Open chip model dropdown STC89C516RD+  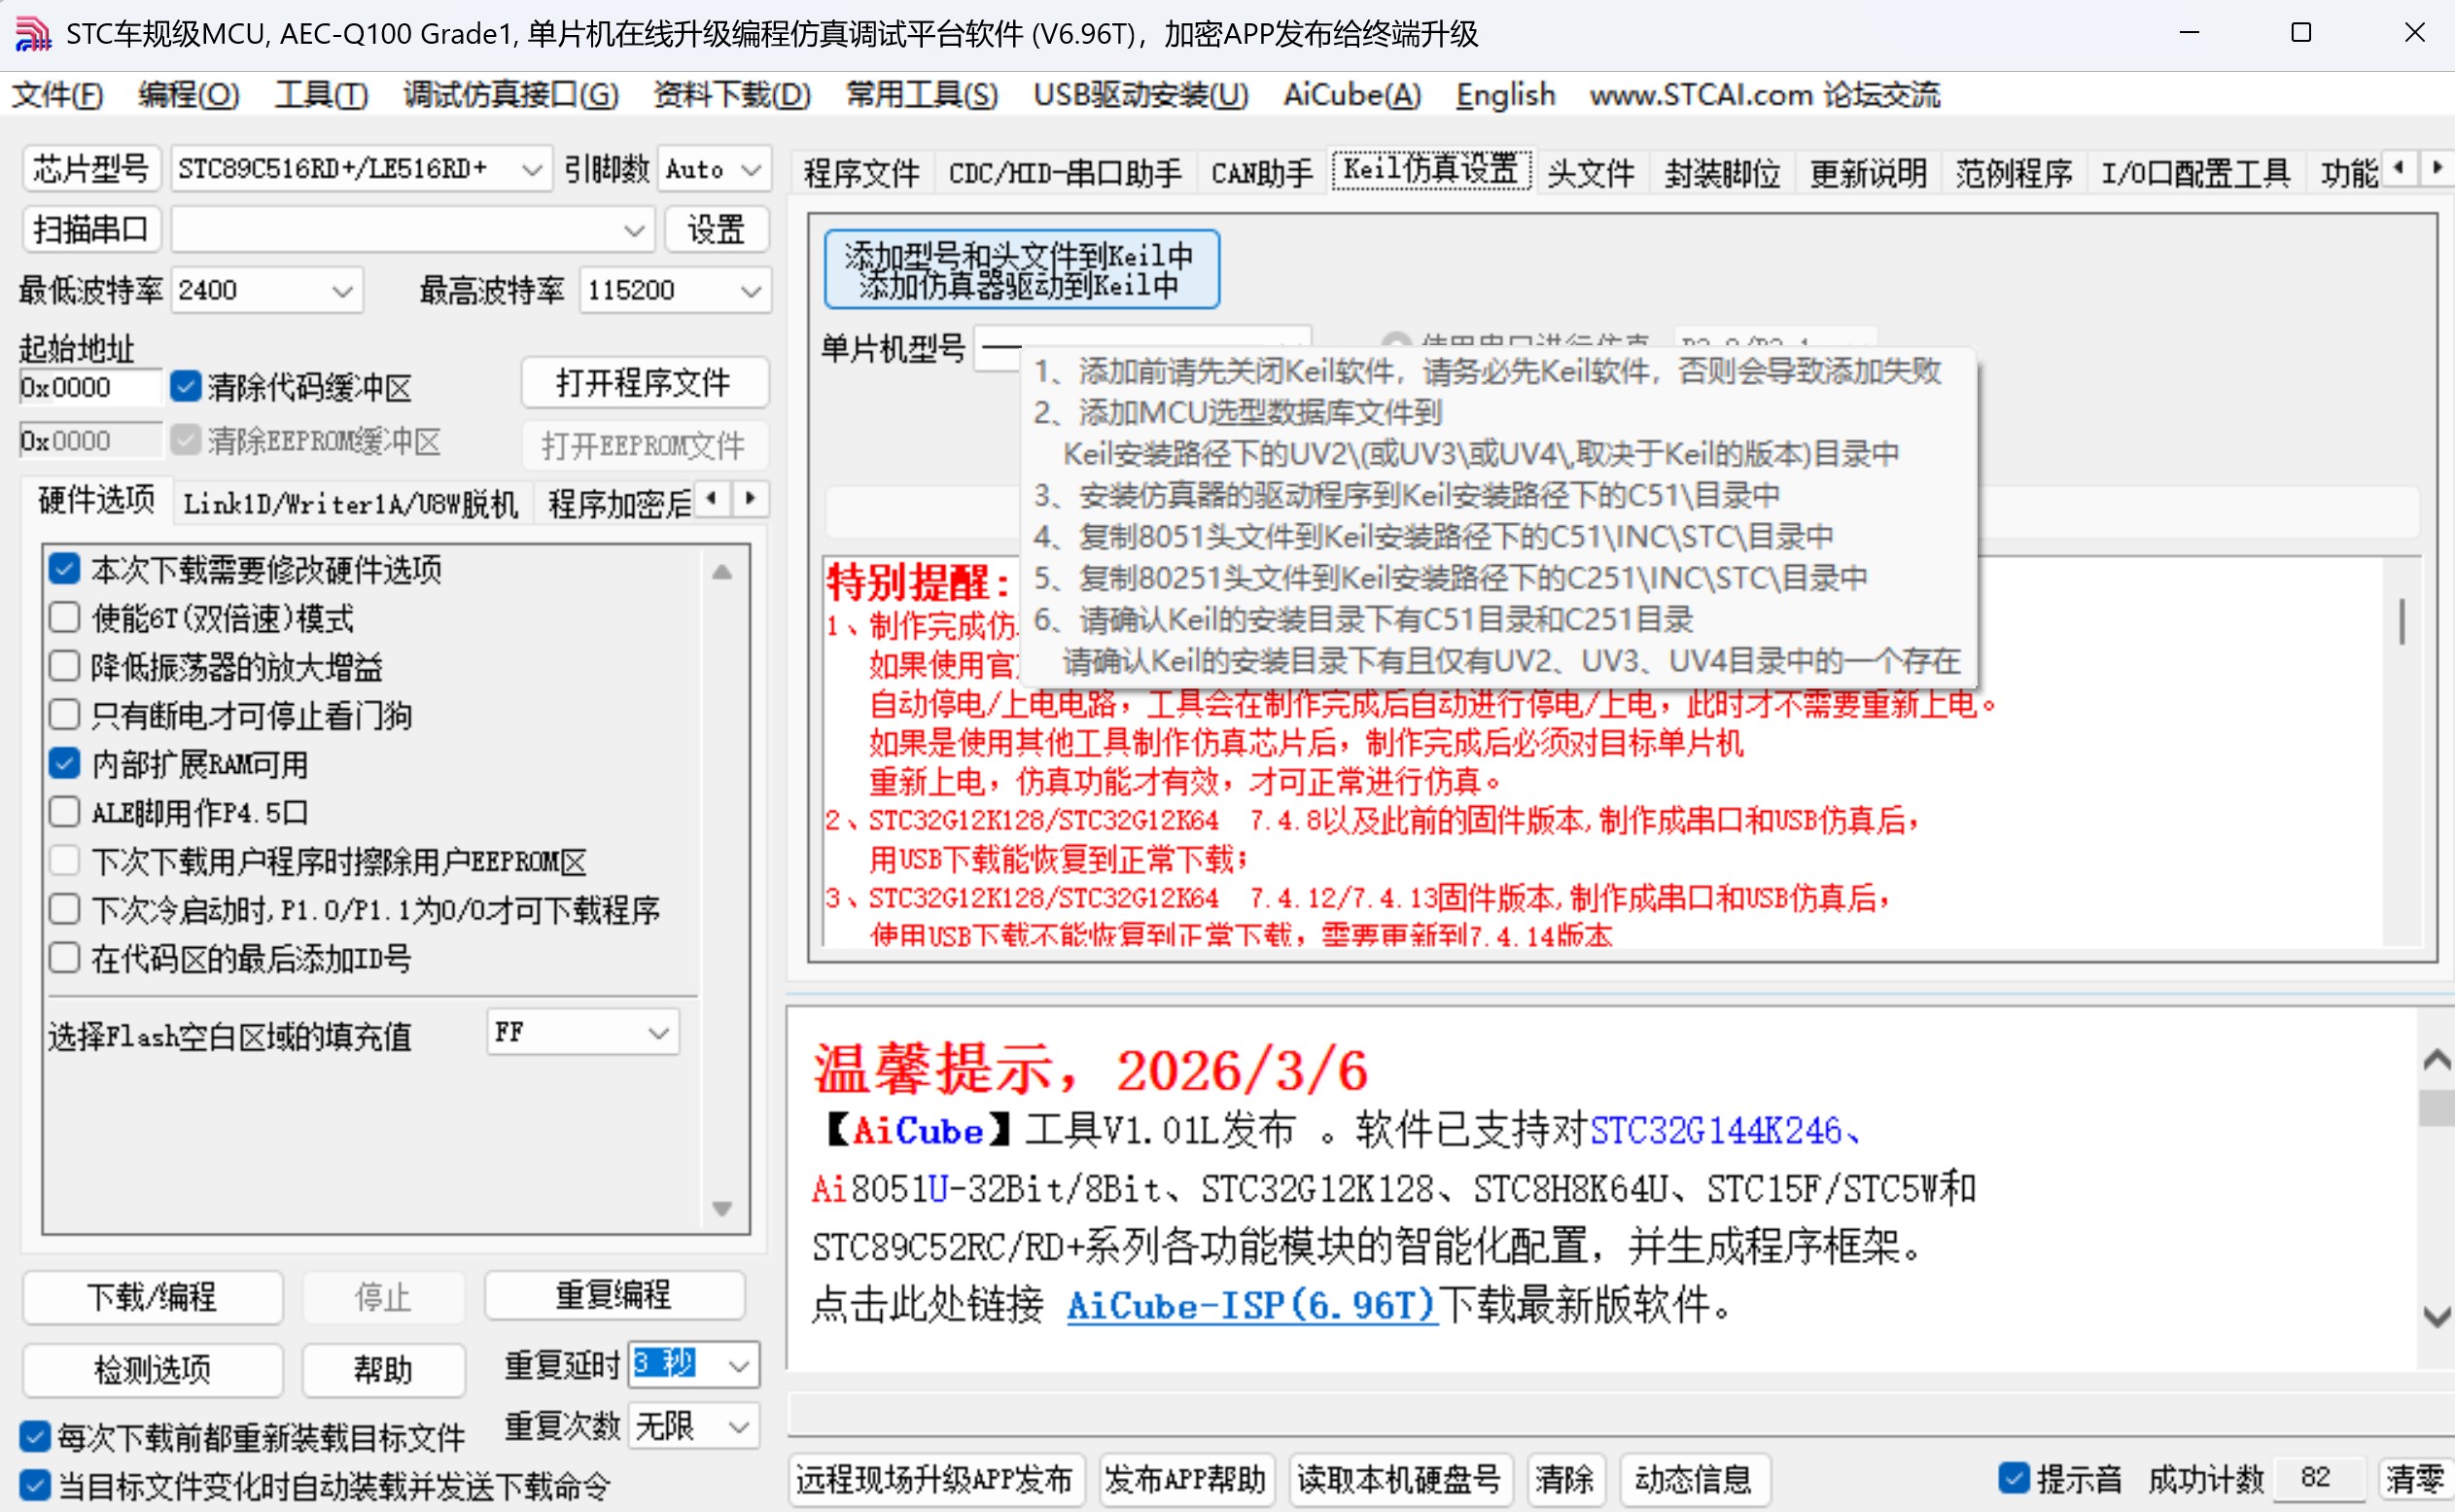point(361,169)
